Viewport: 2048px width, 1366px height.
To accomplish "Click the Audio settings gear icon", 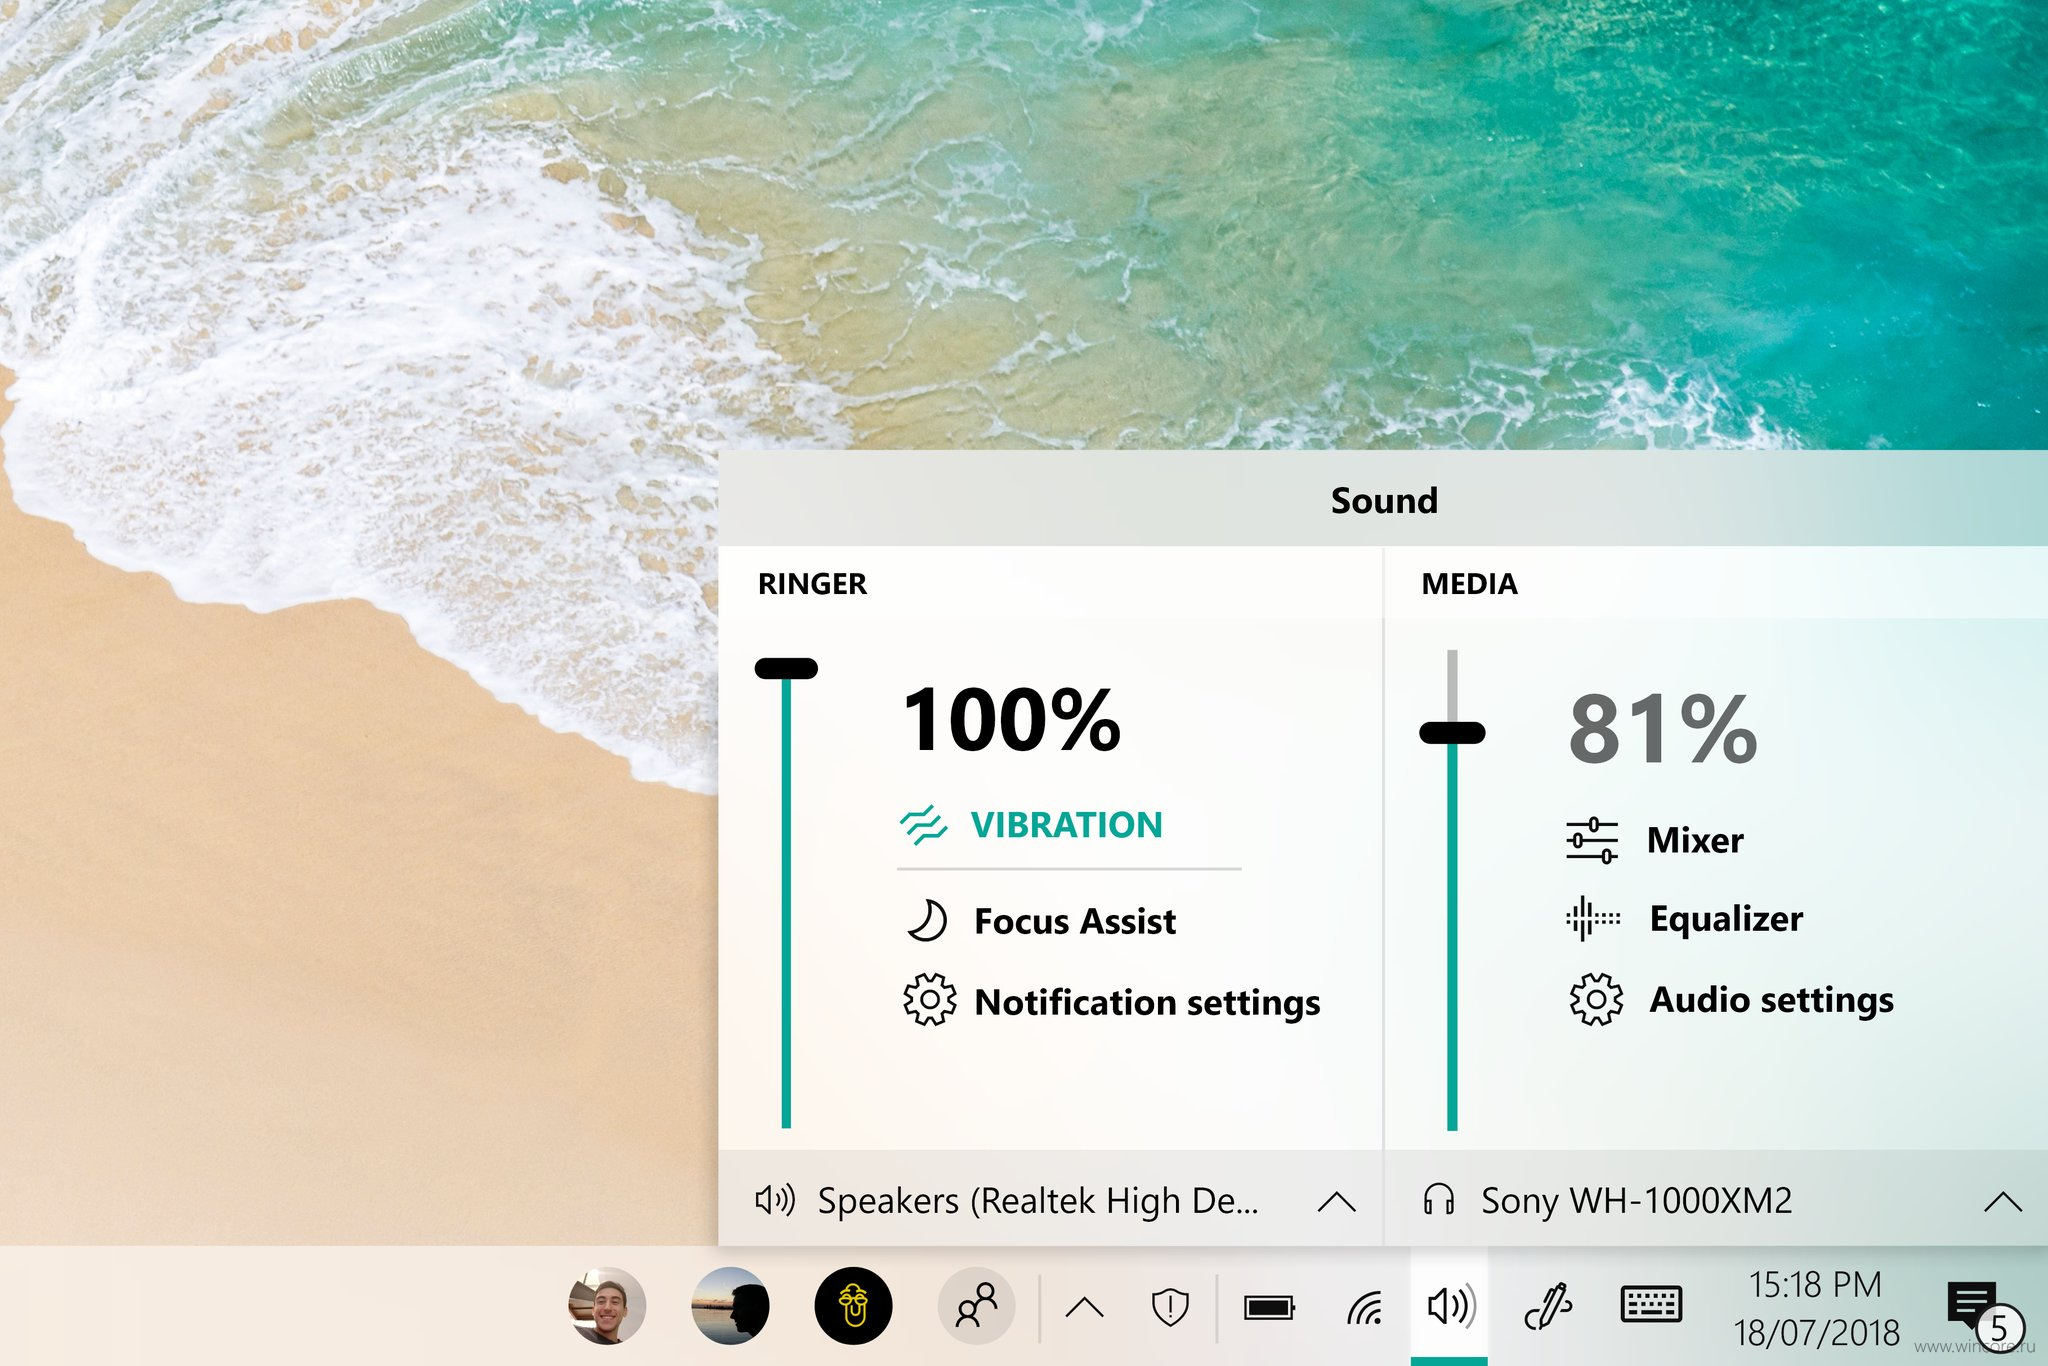I will pyautogui.click(x=1596, y=999).
